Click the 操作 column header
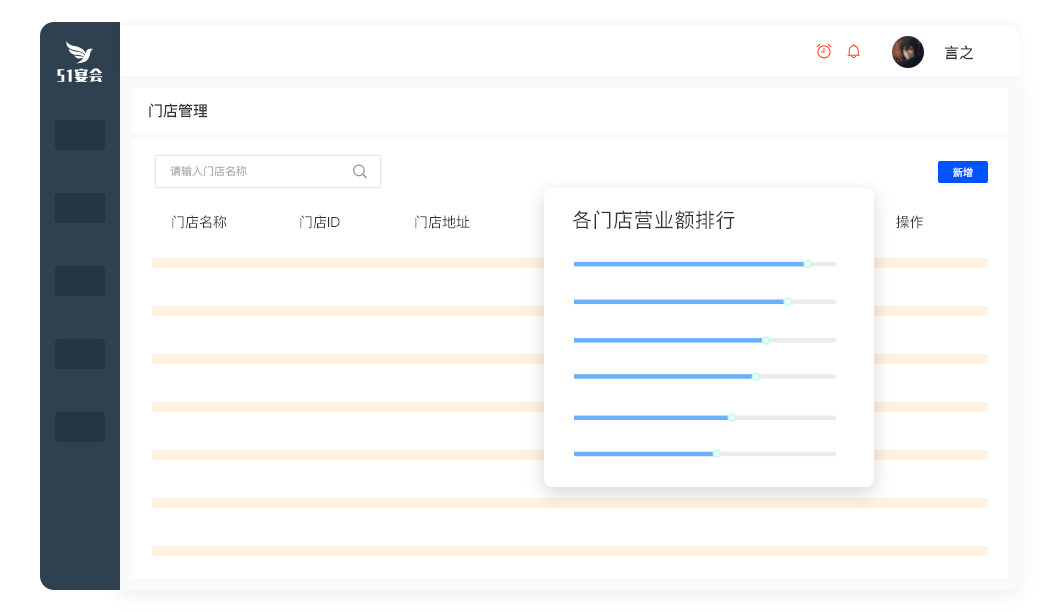The image size is (1060, 612). (x=908, y=222)
